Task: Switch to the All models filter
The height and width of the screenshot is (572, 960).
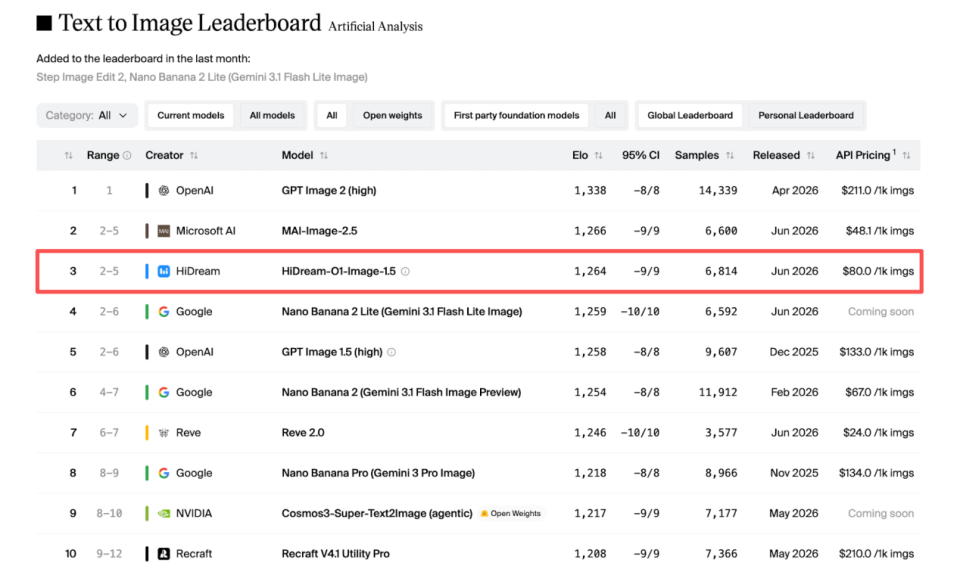Action: [272, 115]
